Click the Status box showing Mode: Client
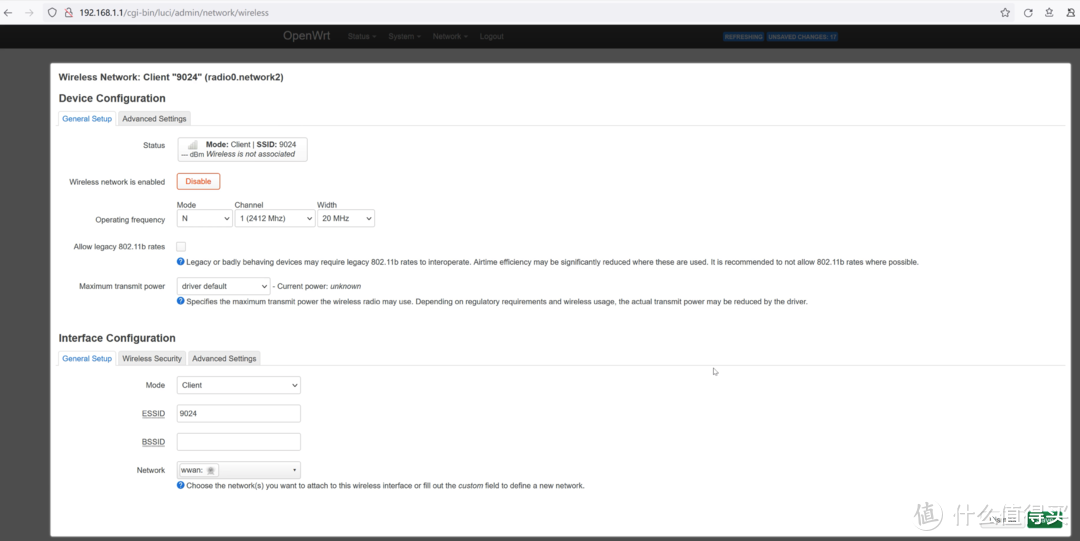The image size is (1080, 541). tap(242, 149)
